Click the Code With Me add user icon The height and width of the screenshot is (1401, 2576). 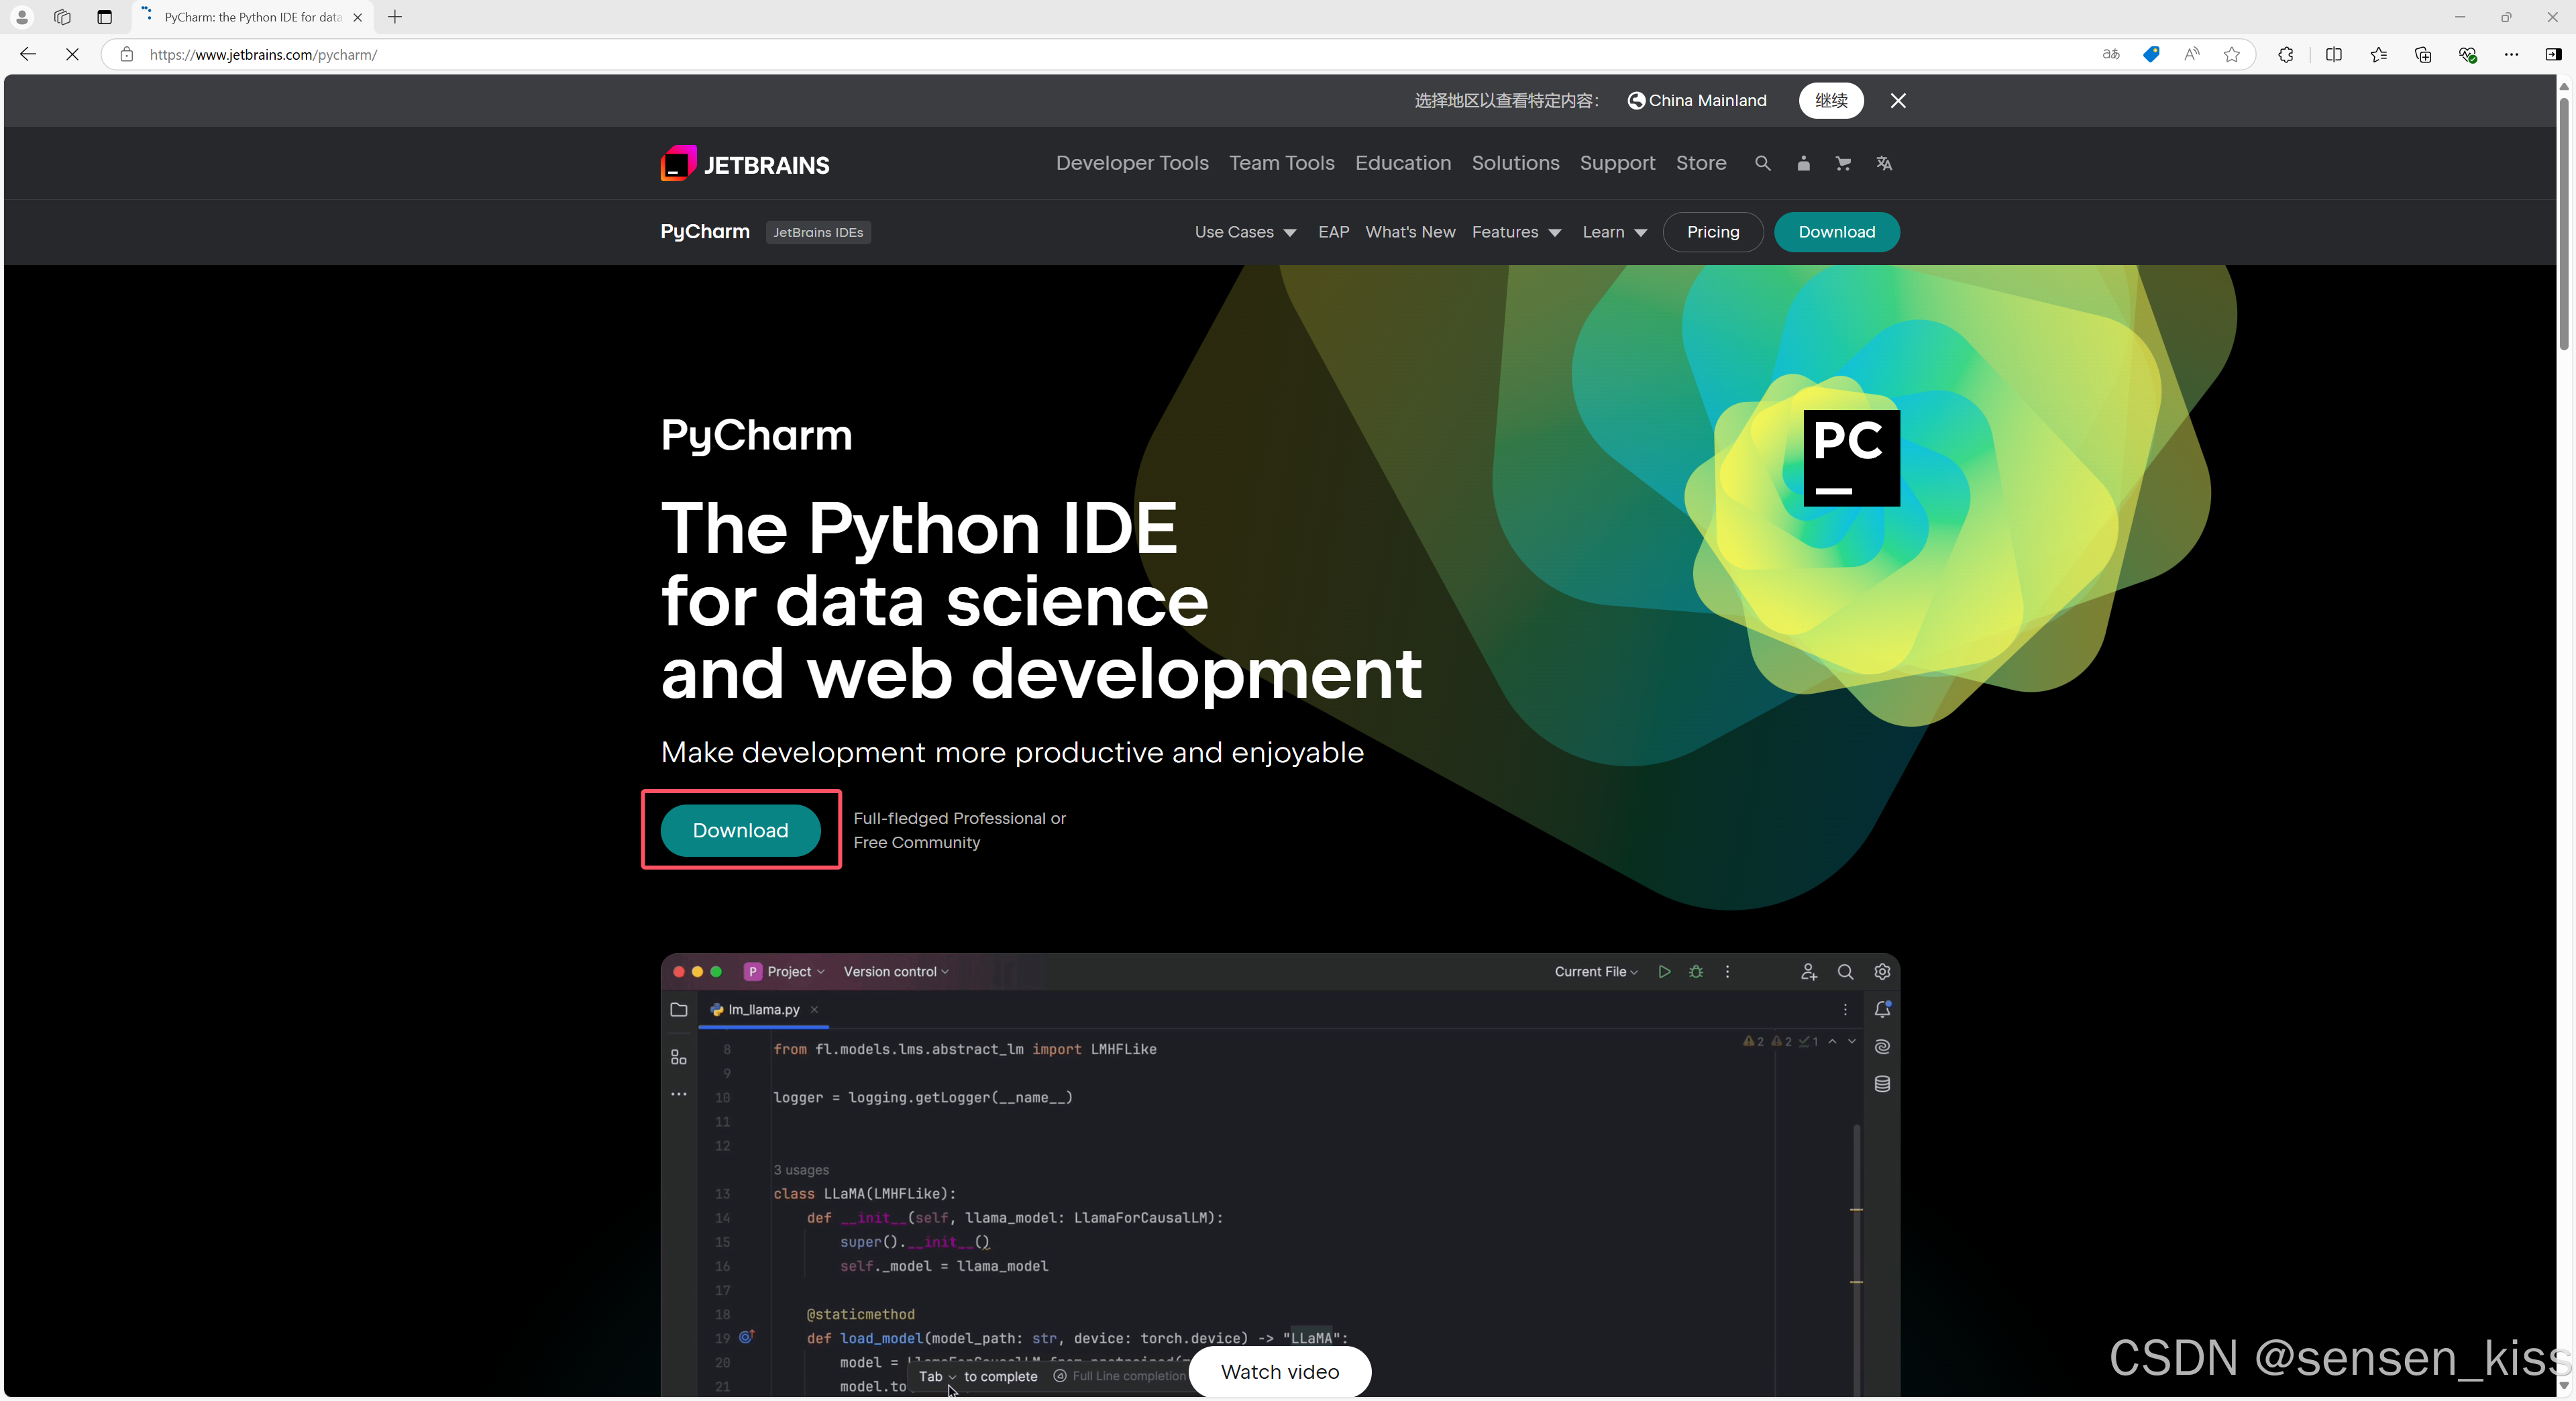point(1808,972)
